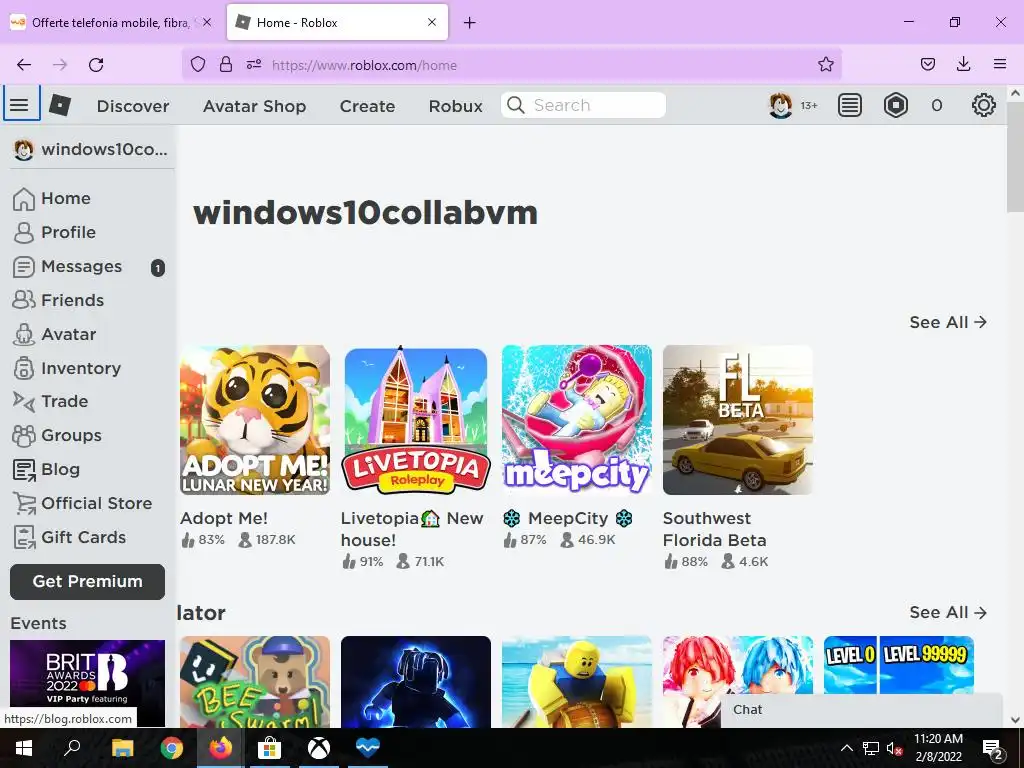Screen dimensions: 1024x768
Task: Open a new browser tab
Action: (x=470, y=23)
